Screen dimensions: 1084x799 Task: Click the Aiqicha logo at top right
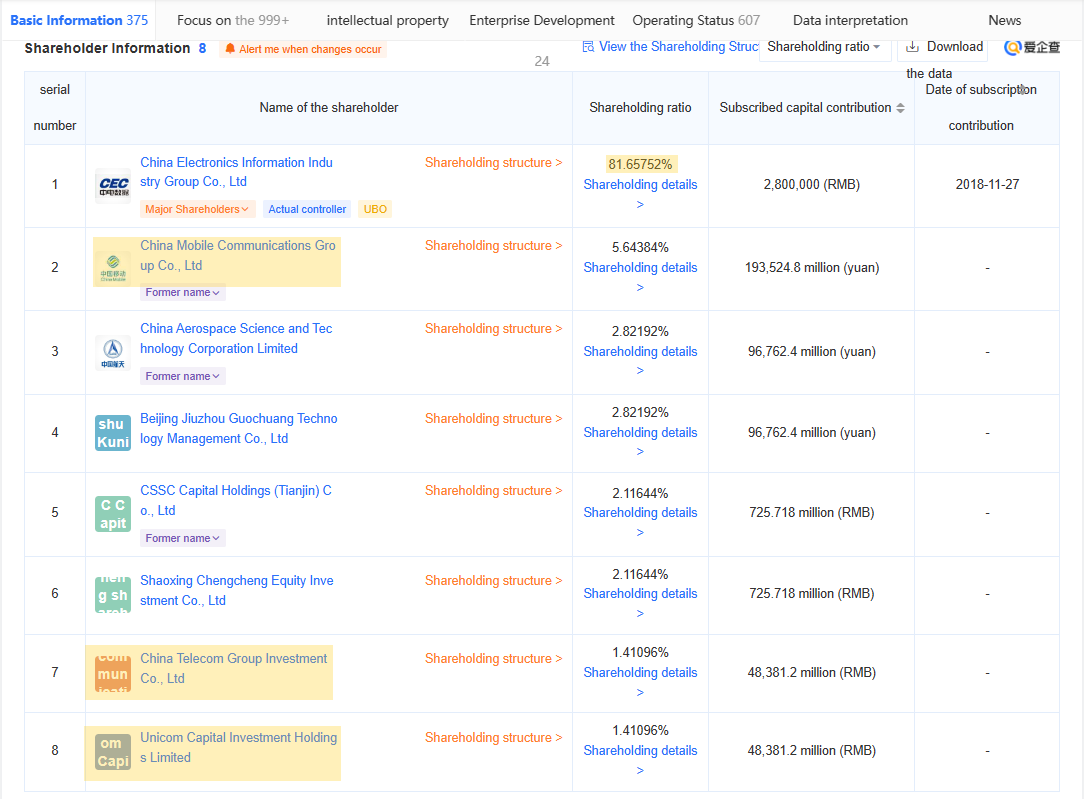coord(1032,47)
